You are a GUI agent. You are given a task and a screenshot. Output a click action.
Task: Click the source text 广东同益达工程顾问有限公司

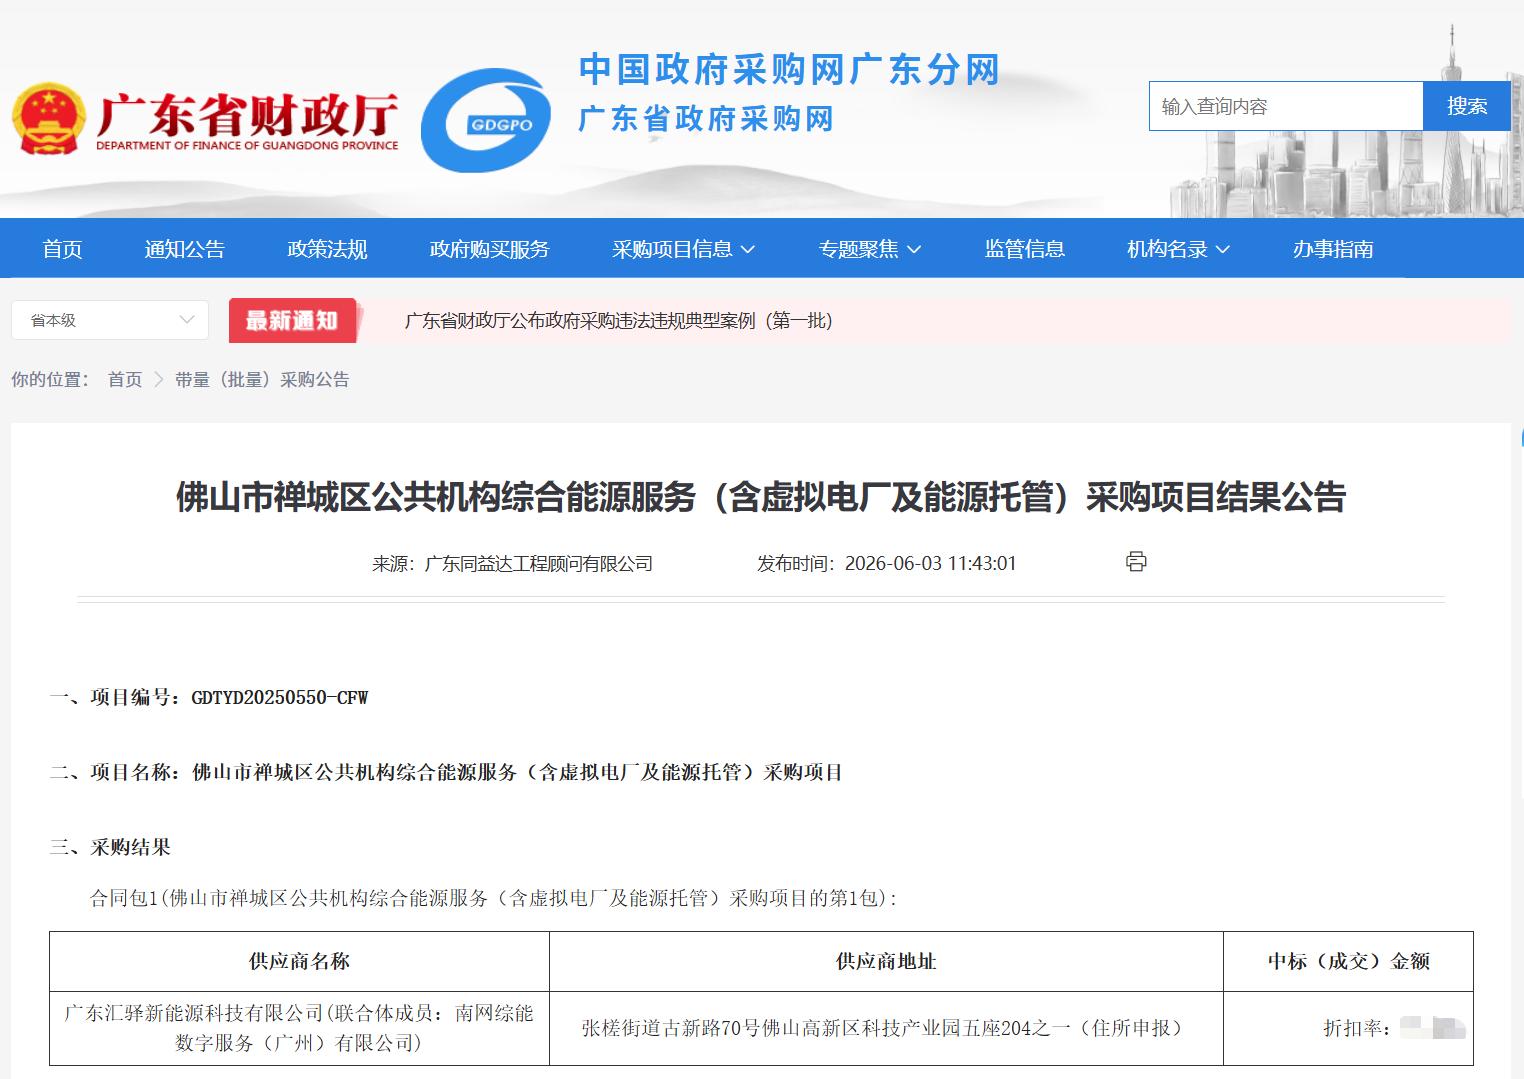pos(539,564)
